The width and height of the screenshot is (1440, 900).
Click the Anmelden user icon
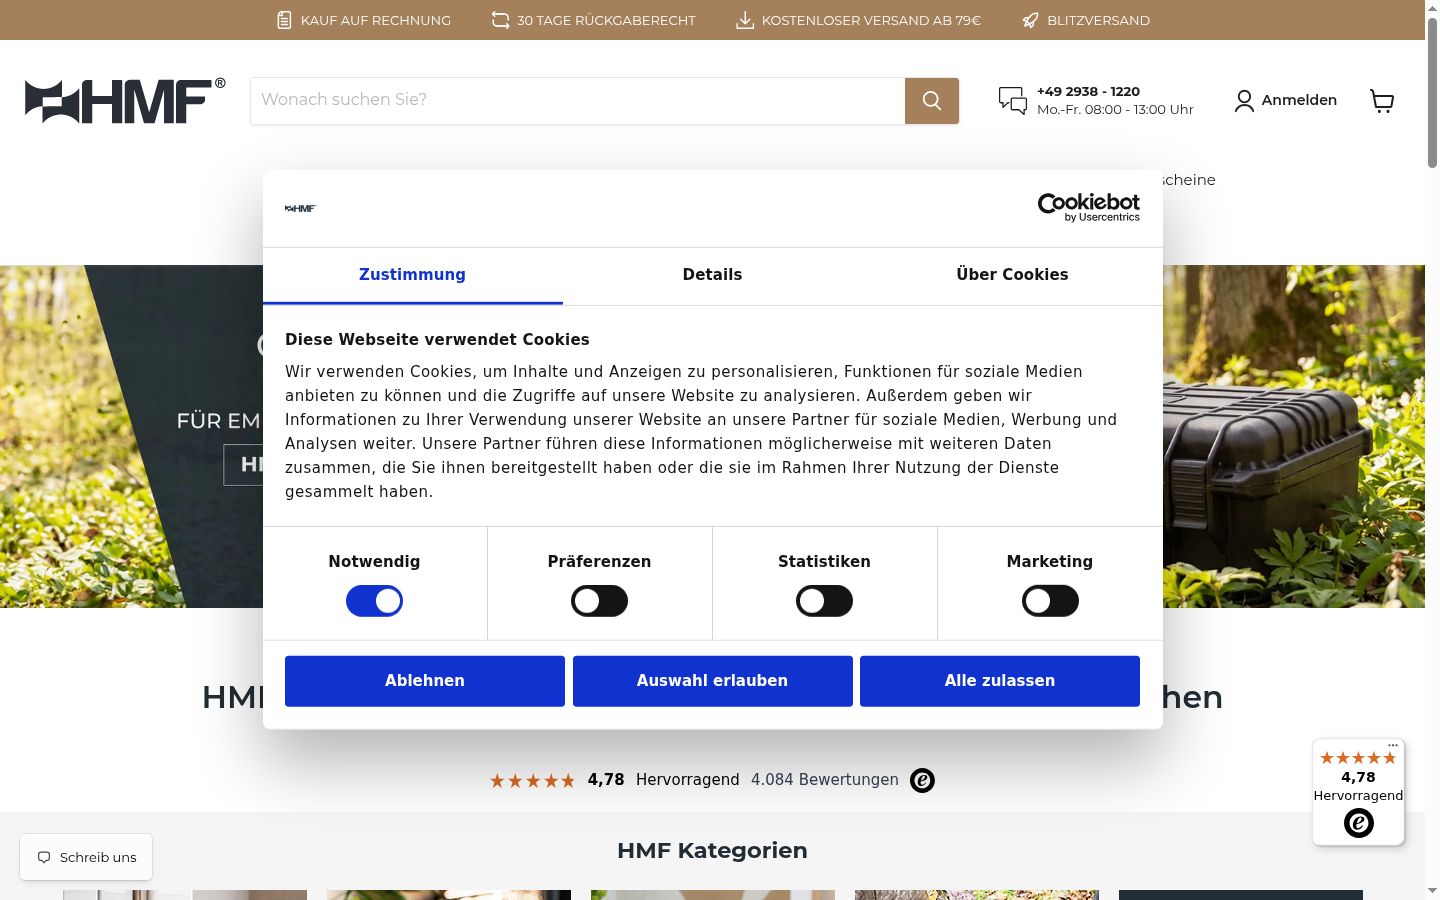coord(1244,100)
